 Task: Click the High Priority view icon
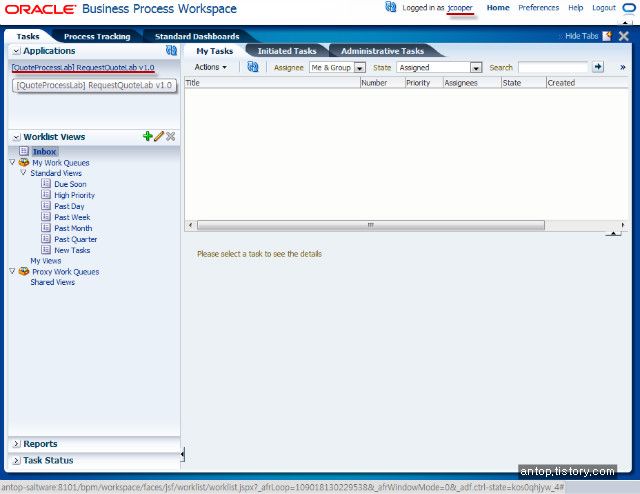point(46,195)
